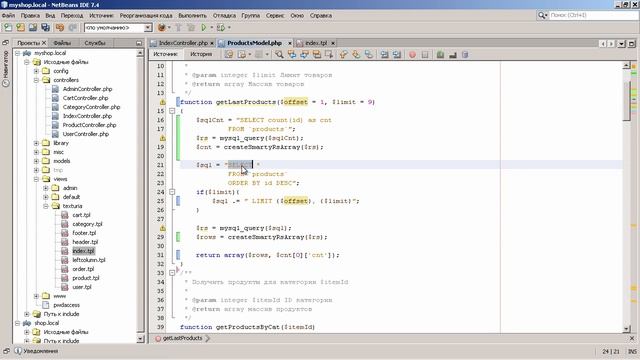640x360 pixels.
Task: Click the Shift Line Right icon
Action: 397,54
